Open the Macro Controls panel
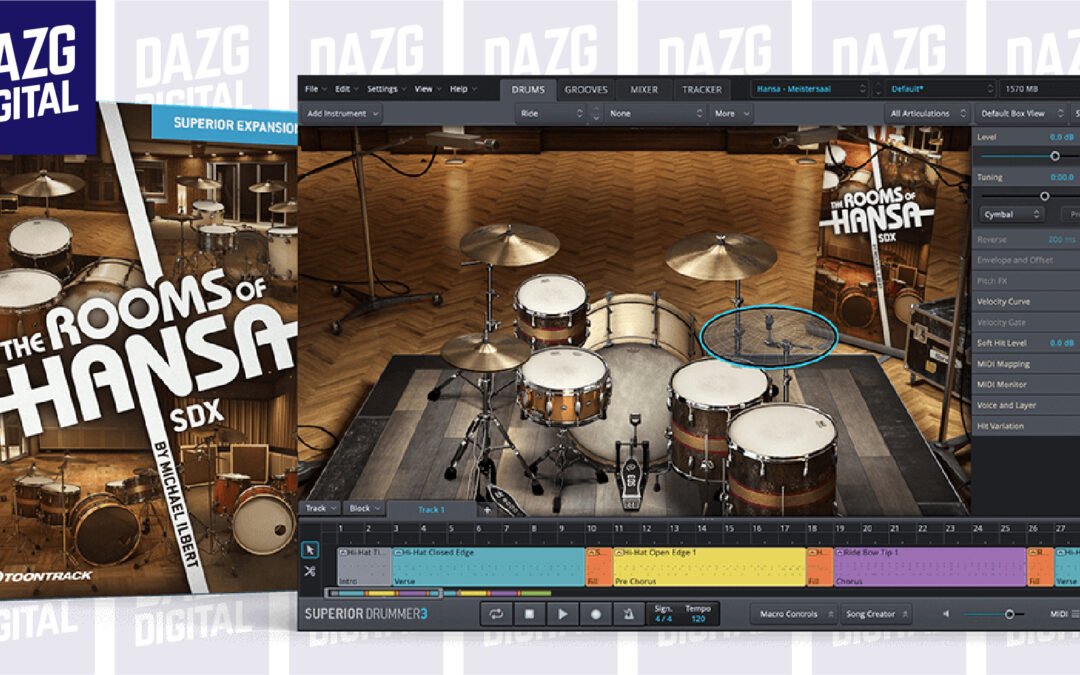 [x=794, y=614]
